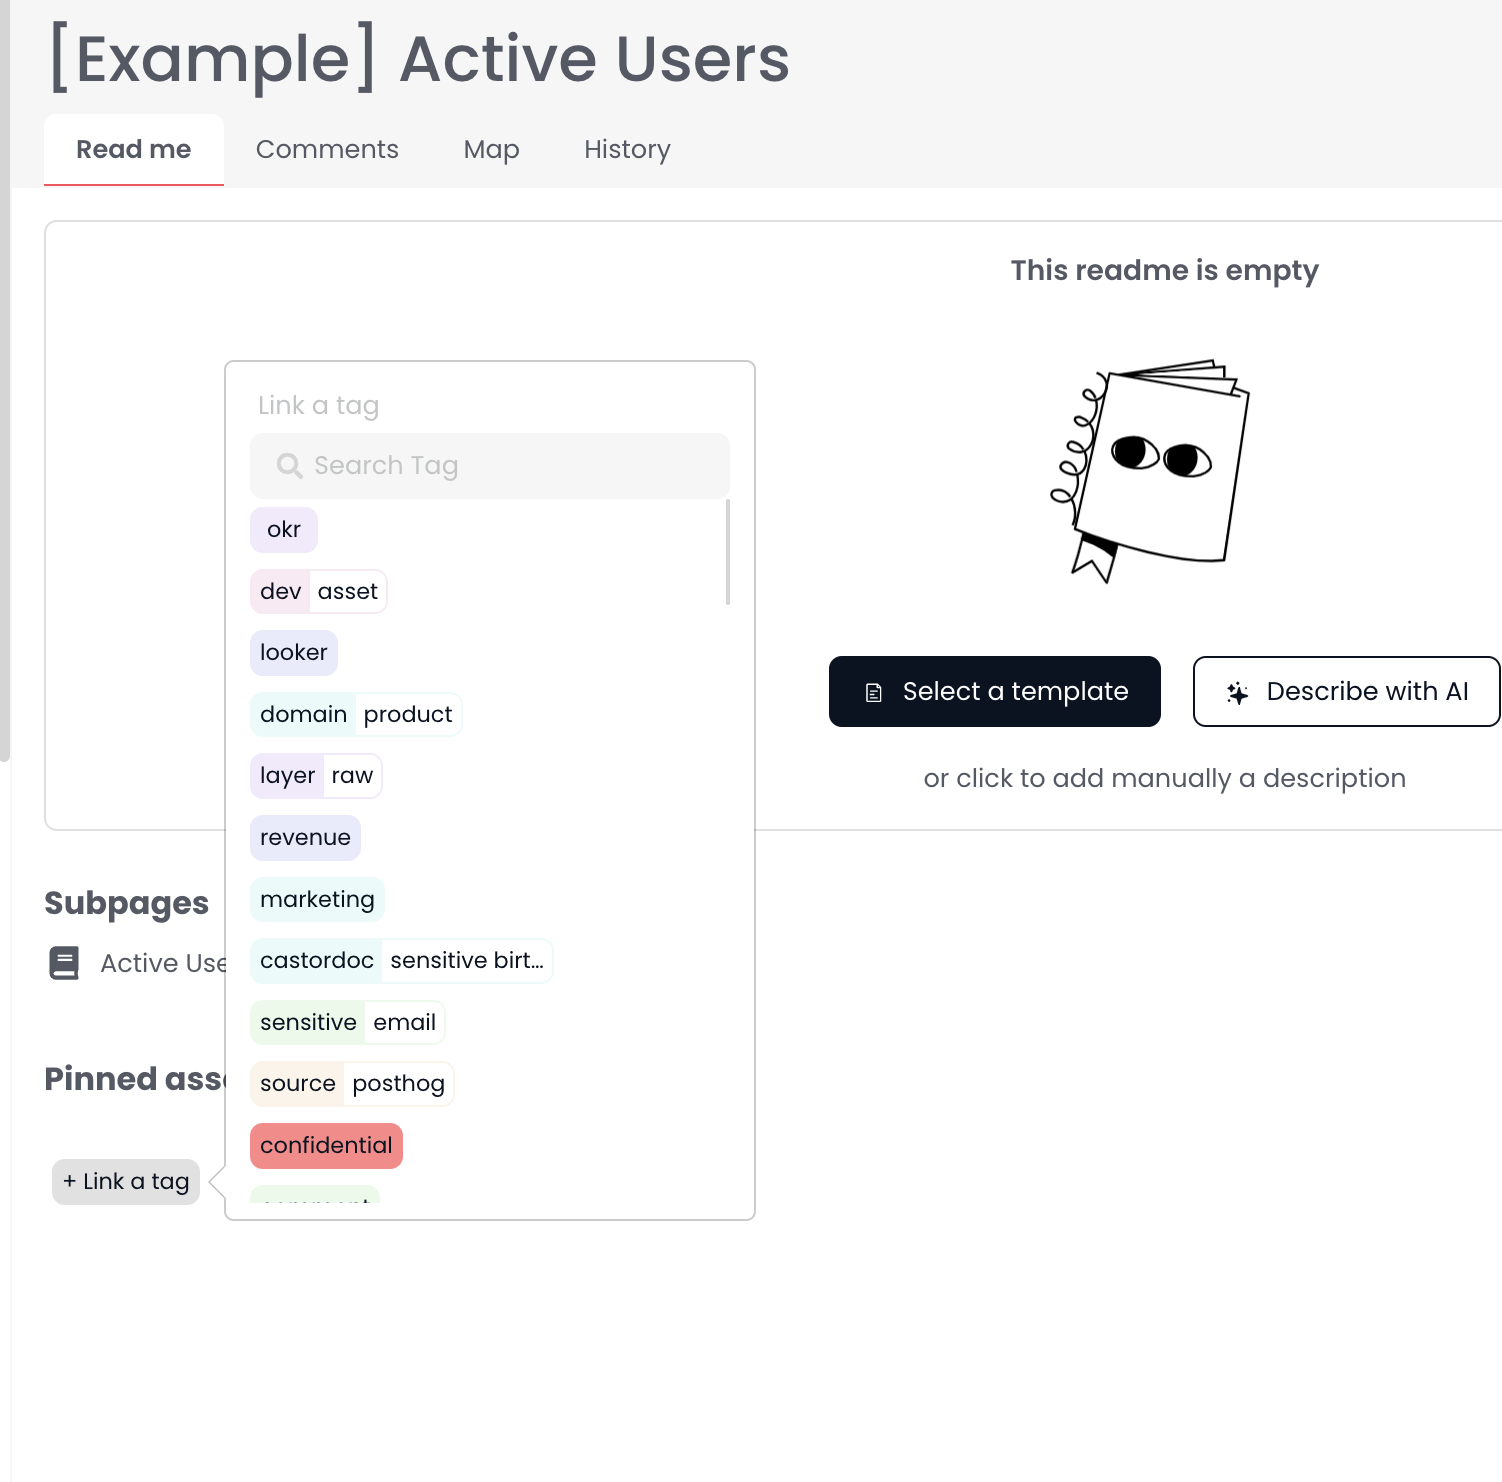The width and height of the screenshot is (1502, 1482).
Task: Choose the red confidential tag
Action: click(326, 1146)
